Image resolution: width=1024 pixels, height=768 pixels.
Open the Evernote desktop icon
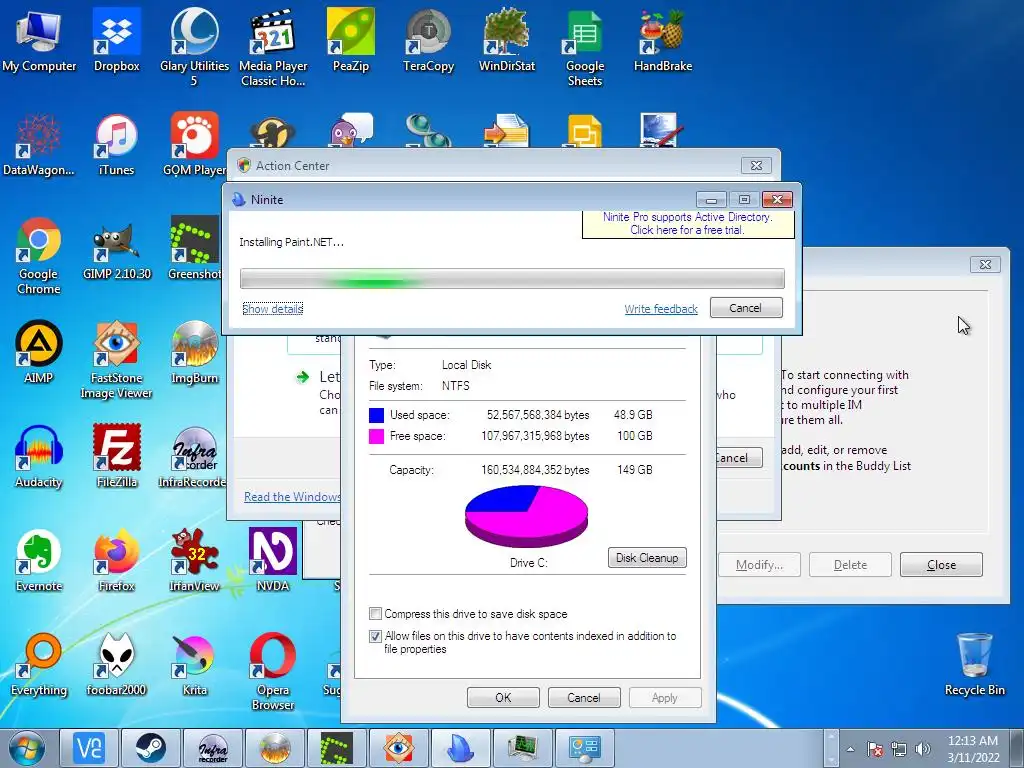pos(39,560)
